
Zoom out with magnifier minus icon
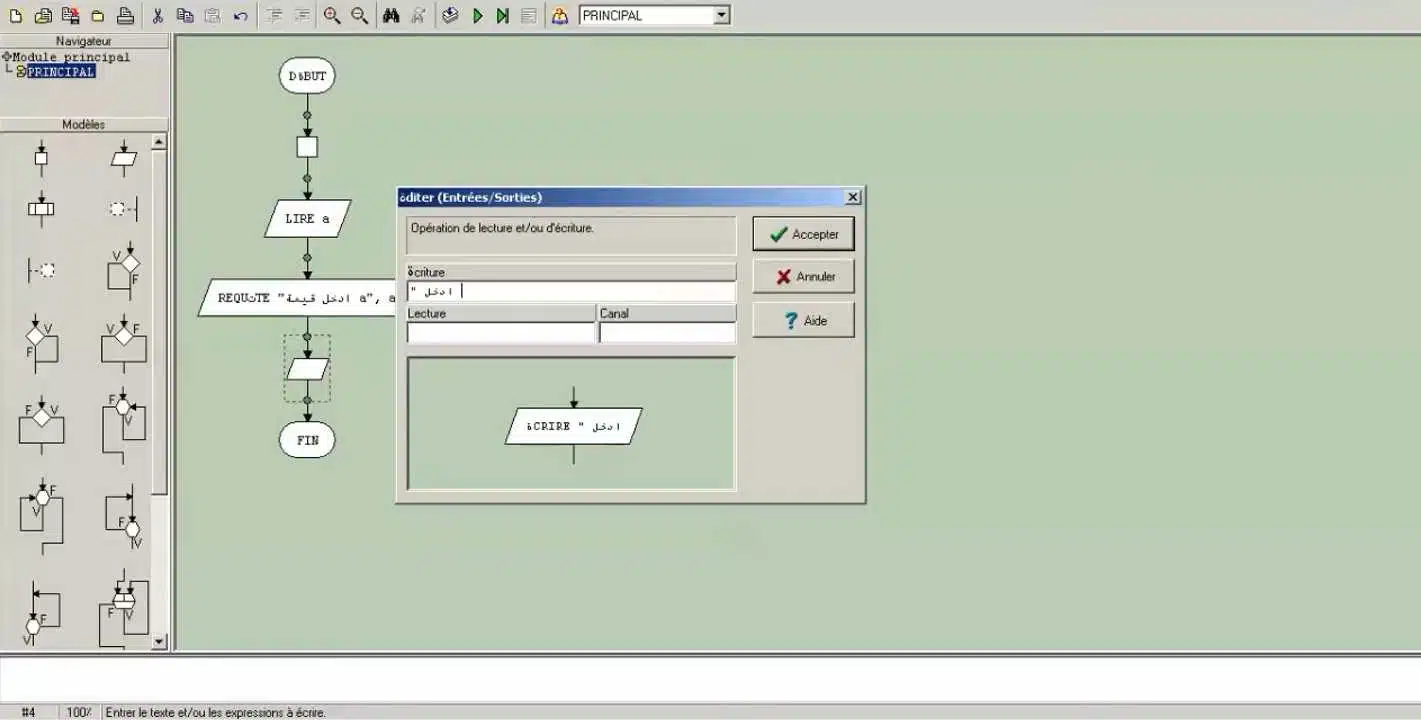point(360,15)
